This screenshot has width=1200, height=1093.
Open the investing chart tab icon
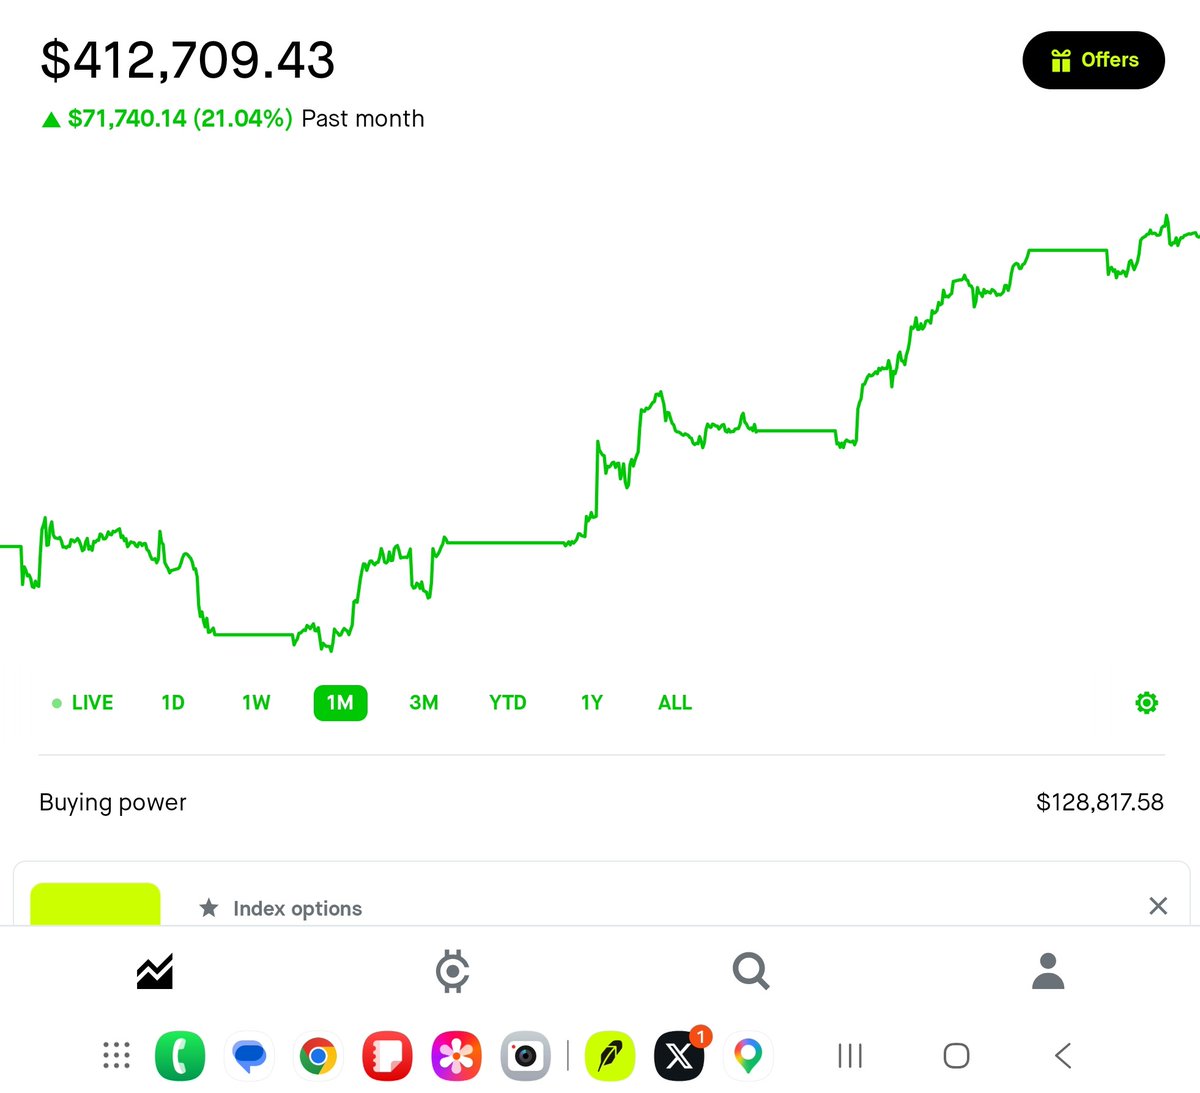pyautogui.click(x=155, y=971)
